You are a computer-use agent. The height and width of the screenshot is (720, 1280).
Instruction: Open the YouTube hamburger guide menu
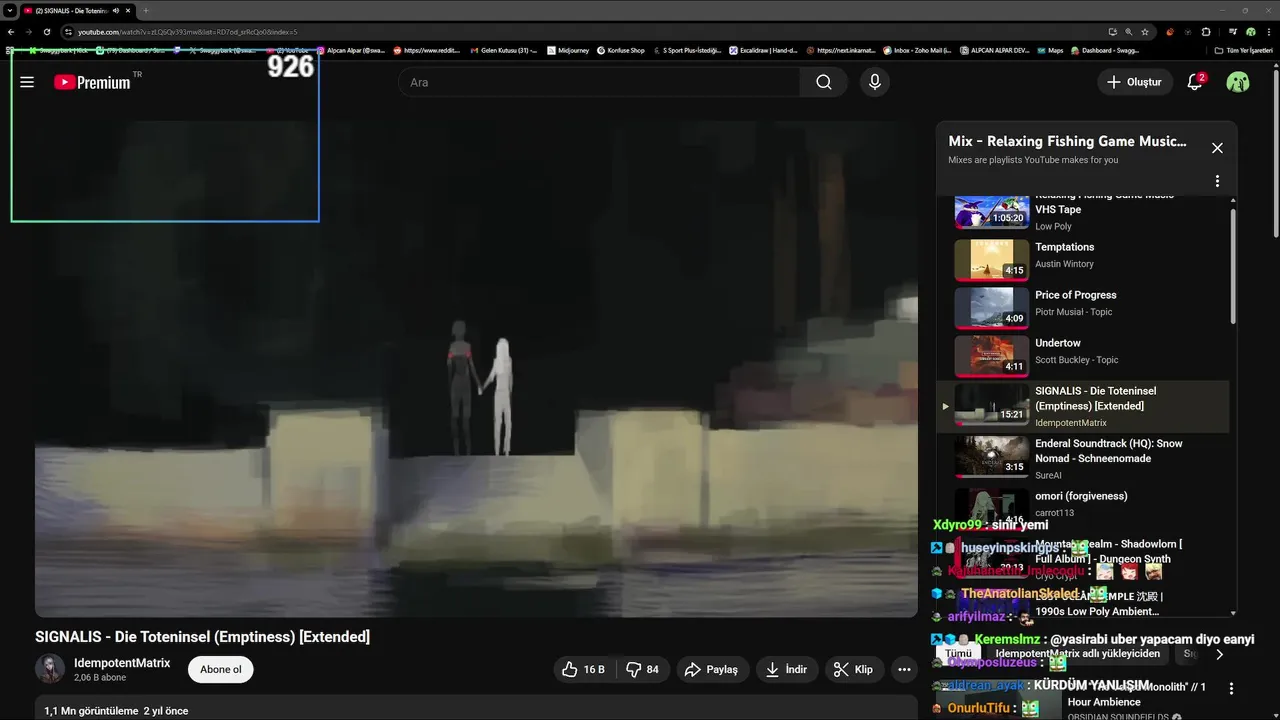(27, 82)
